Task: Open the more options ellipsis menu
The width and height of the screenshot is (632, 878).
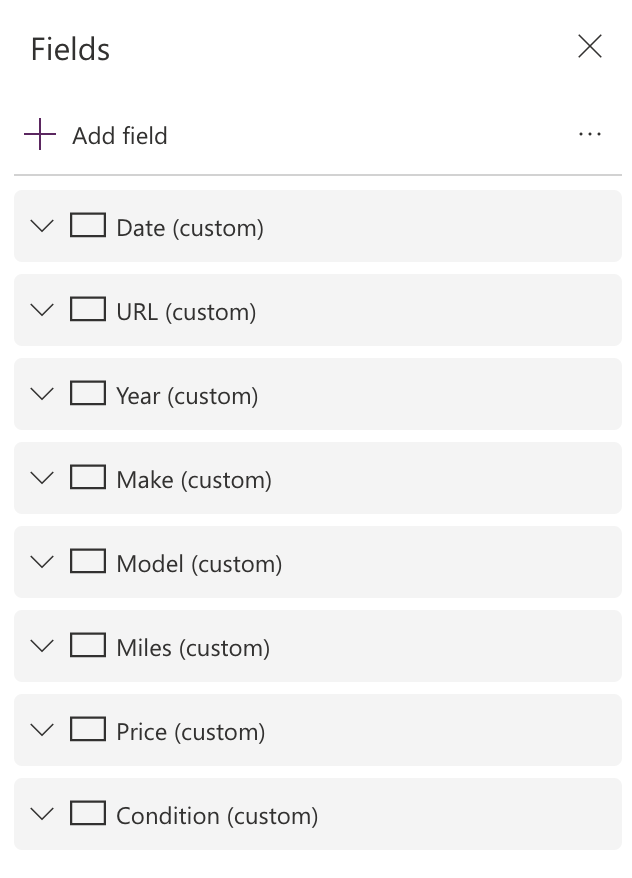Action: (x=590, y=133)
